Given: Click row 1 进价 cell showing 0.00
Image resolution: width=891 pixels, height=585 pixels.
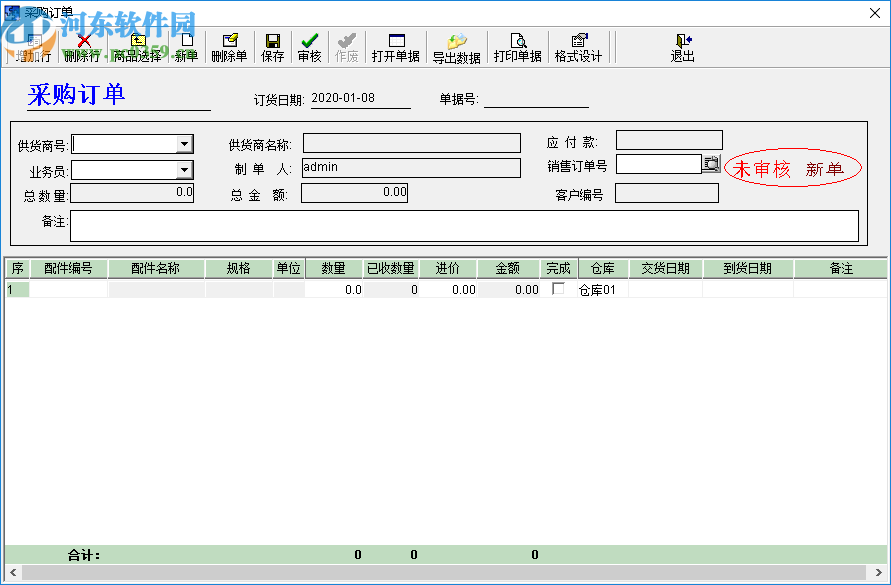Looking at the screenshot, I should (x=448, y=289).
